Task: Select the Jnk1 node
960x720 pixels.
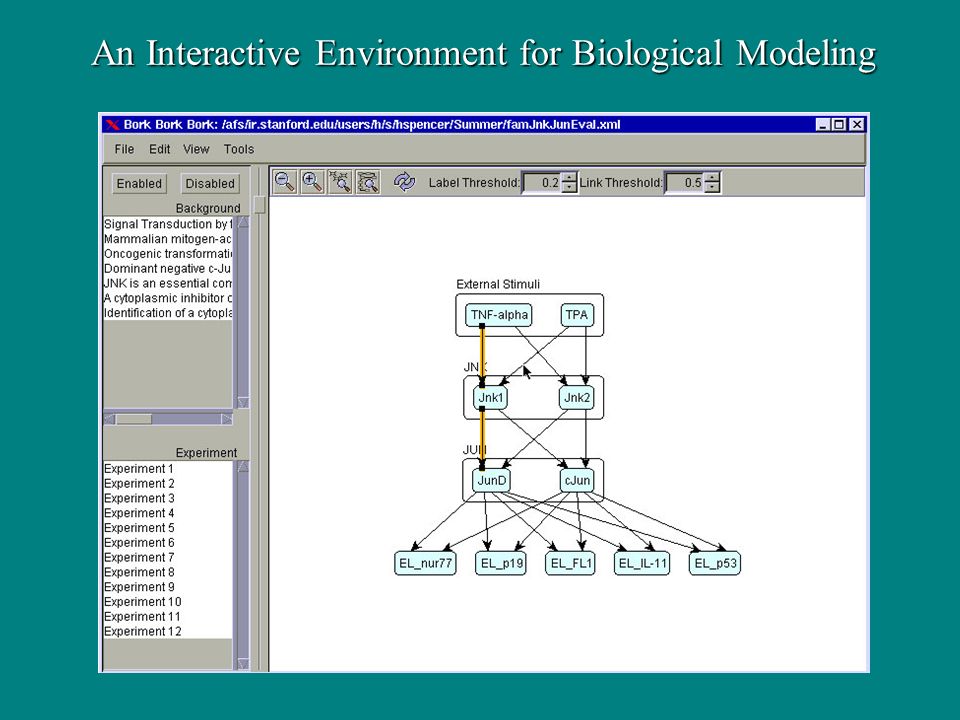Action: 491,398
